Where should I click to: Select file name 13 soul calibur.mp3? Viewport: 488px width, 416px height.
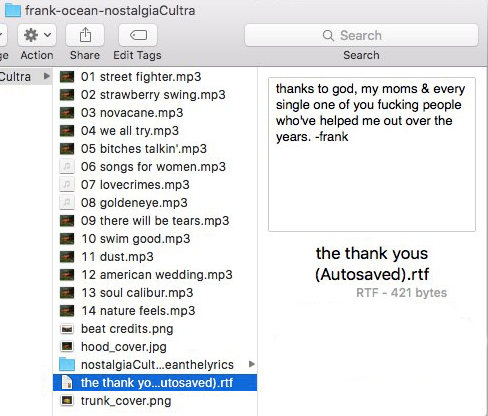pyautogui.click(x=137, y=293)
